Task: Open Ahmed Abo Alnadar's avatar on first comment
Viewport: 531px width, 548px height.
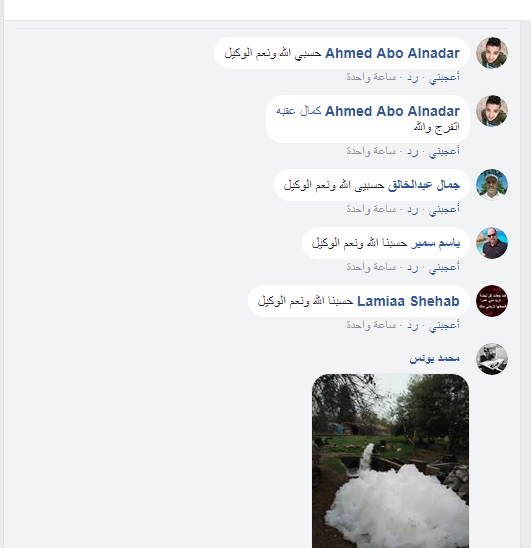Action: [x=492, y=53]
